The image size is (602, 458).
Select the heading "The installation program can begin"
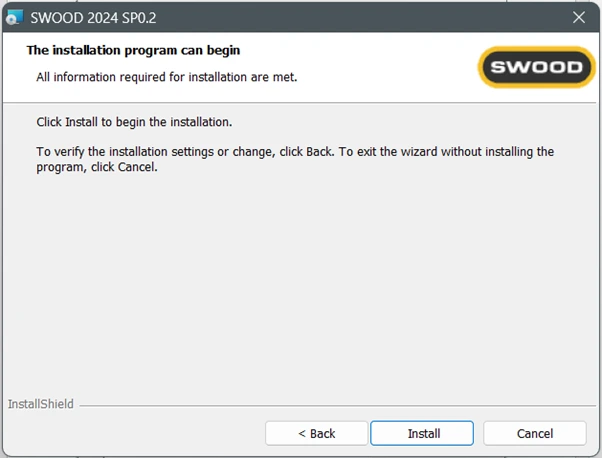click(133, 50)
